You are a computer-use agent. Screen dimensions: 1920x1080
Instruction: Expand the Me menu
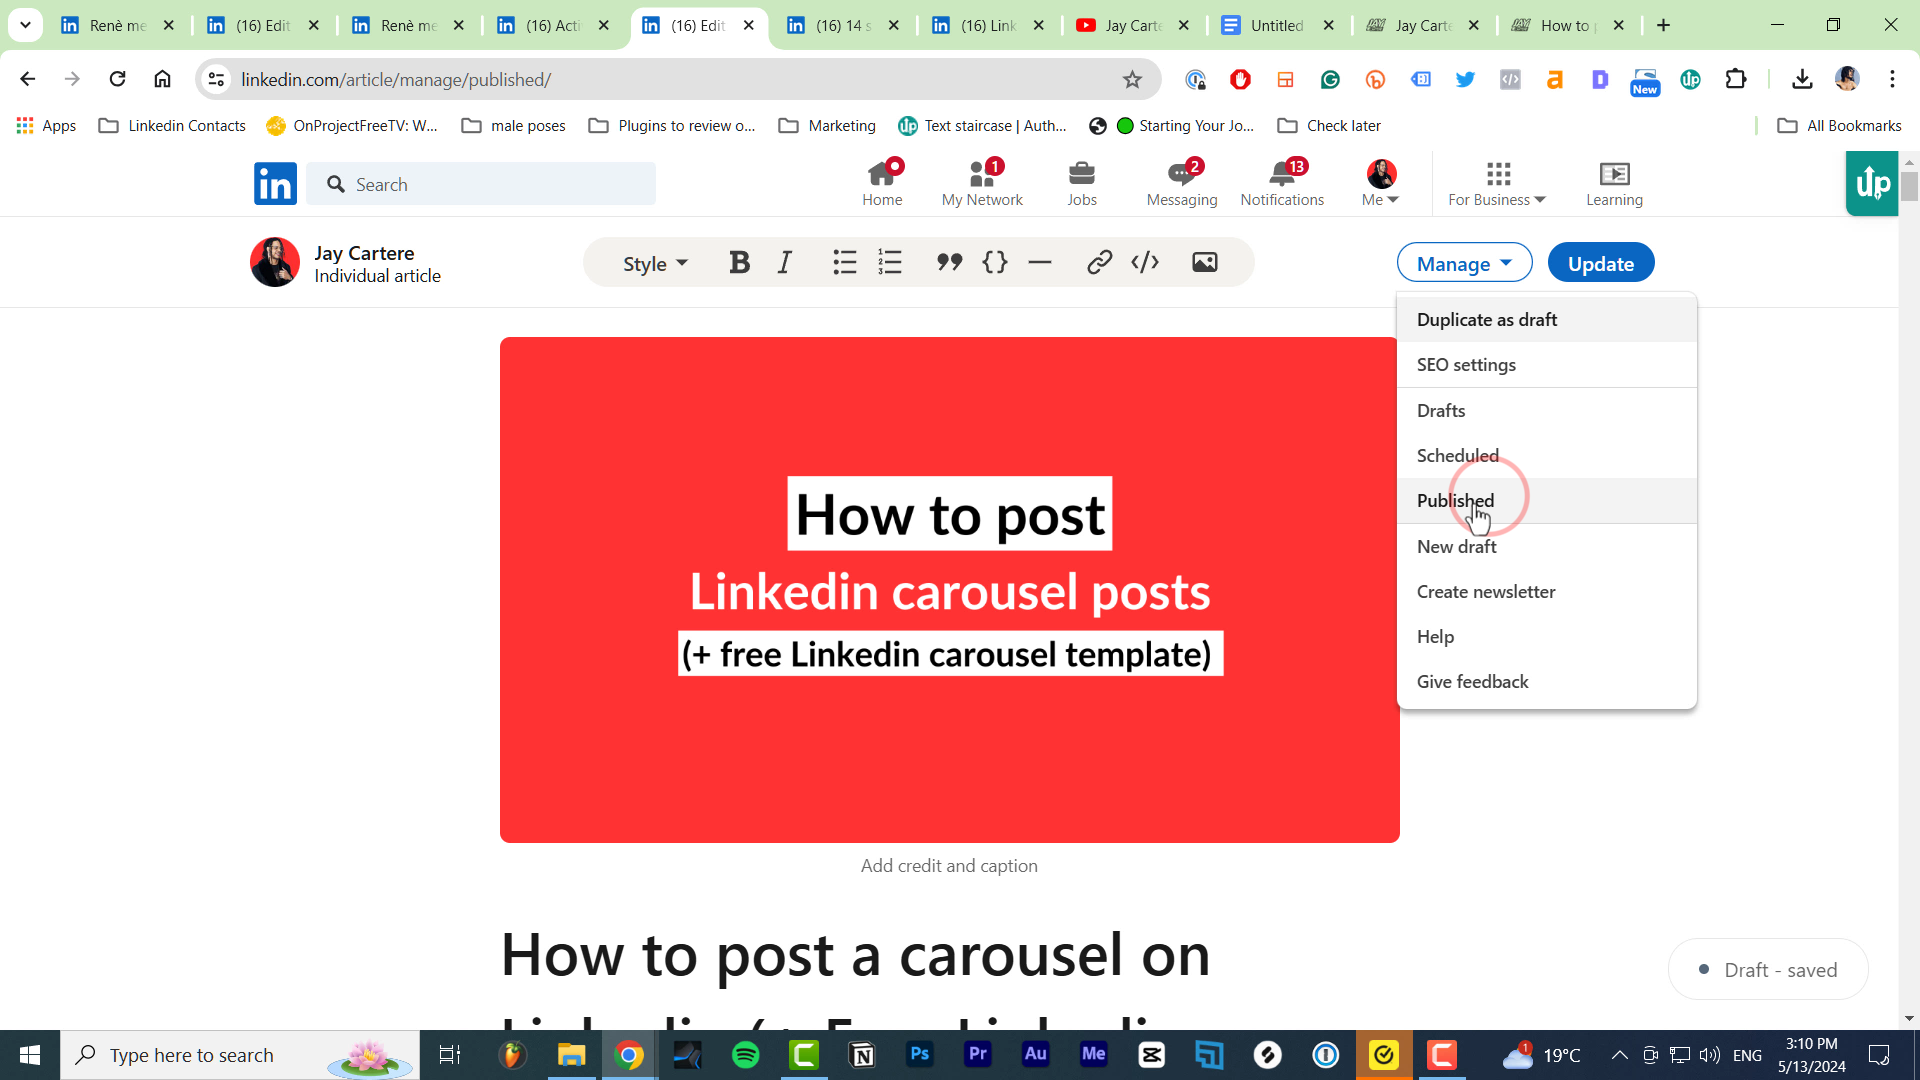point(1379,183)
